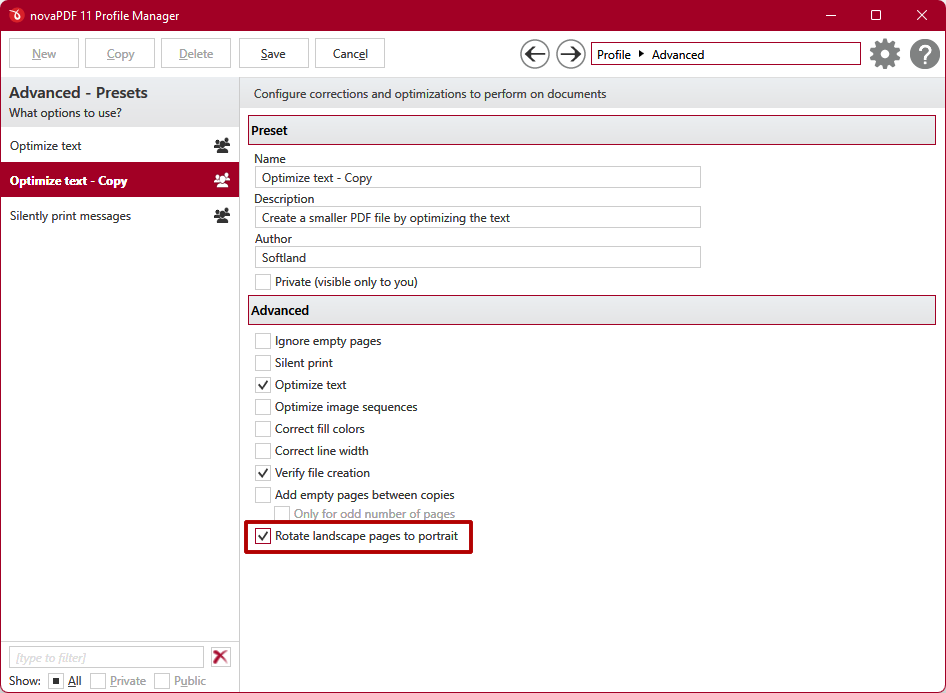The width and height of the screenshot is (946, 693).
Task: Toggle Private (visible only to you) checkbox
Action: pyautogui.click(x=263, y=282)
